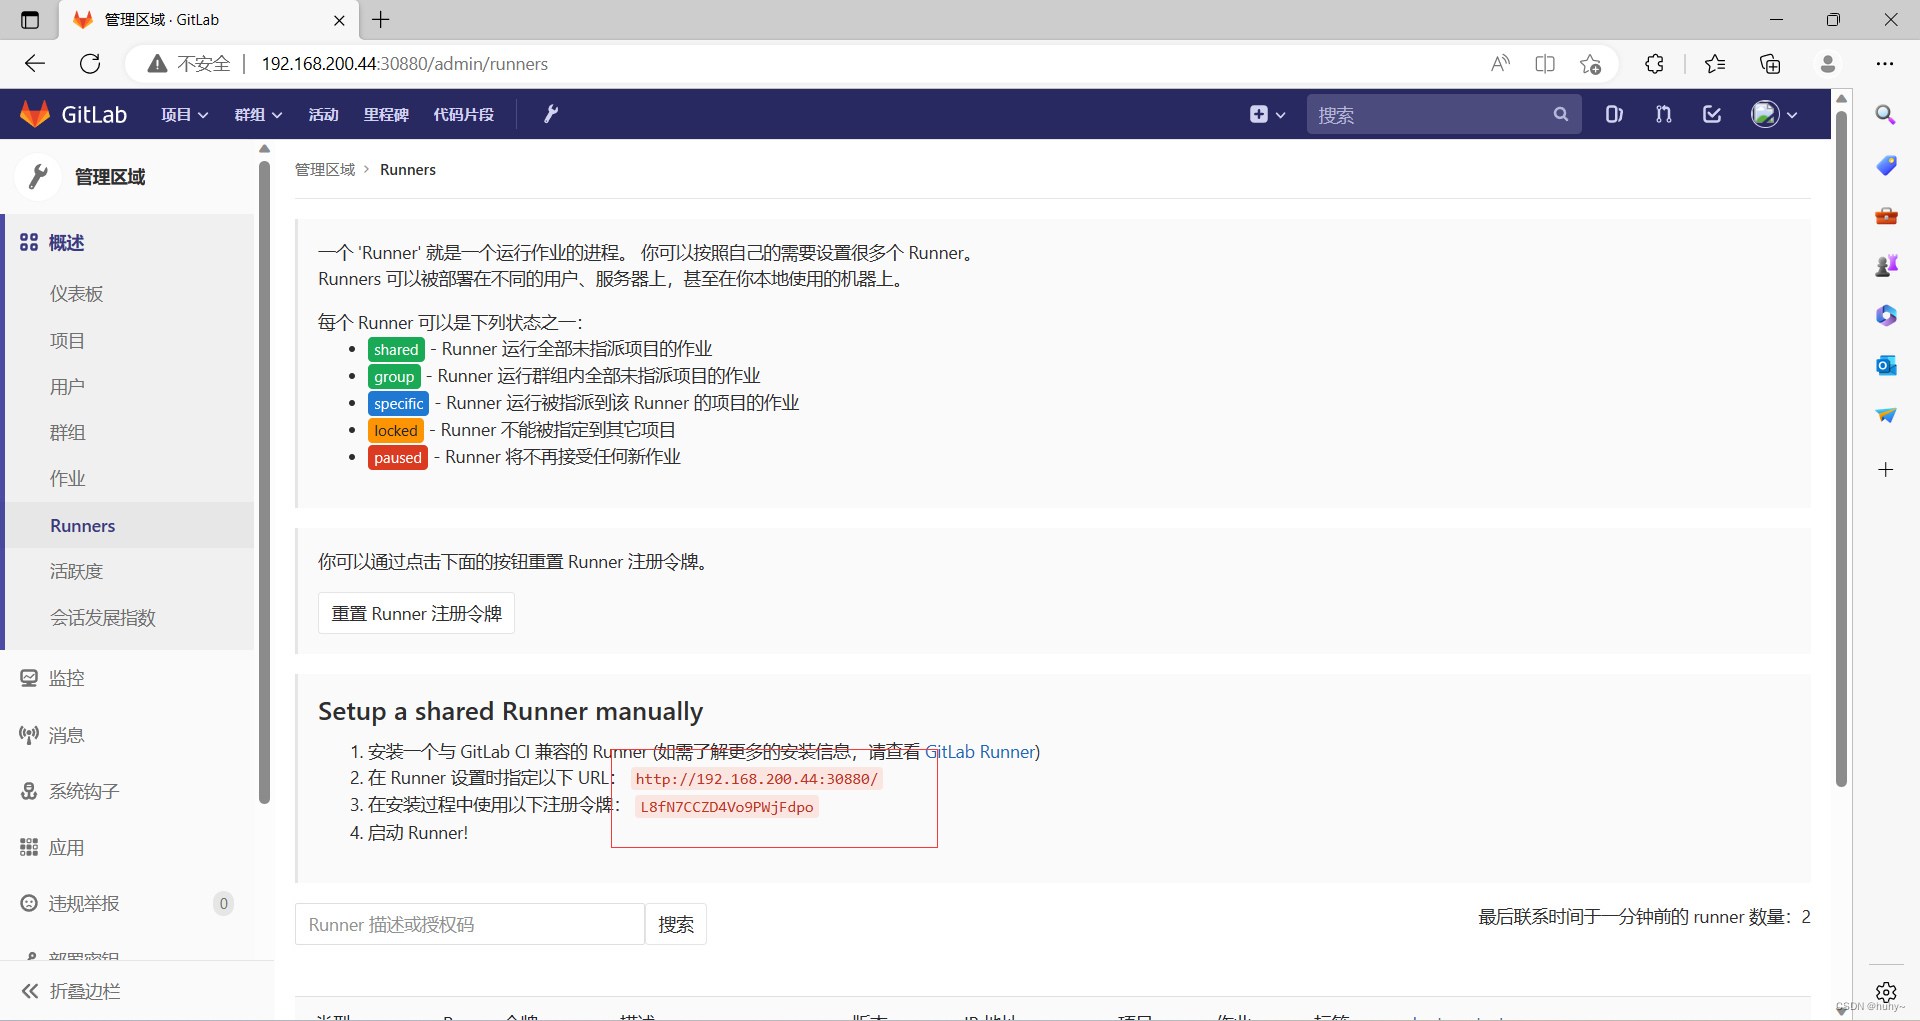Open 仪表板 in the sidebar

pos(77,294)
